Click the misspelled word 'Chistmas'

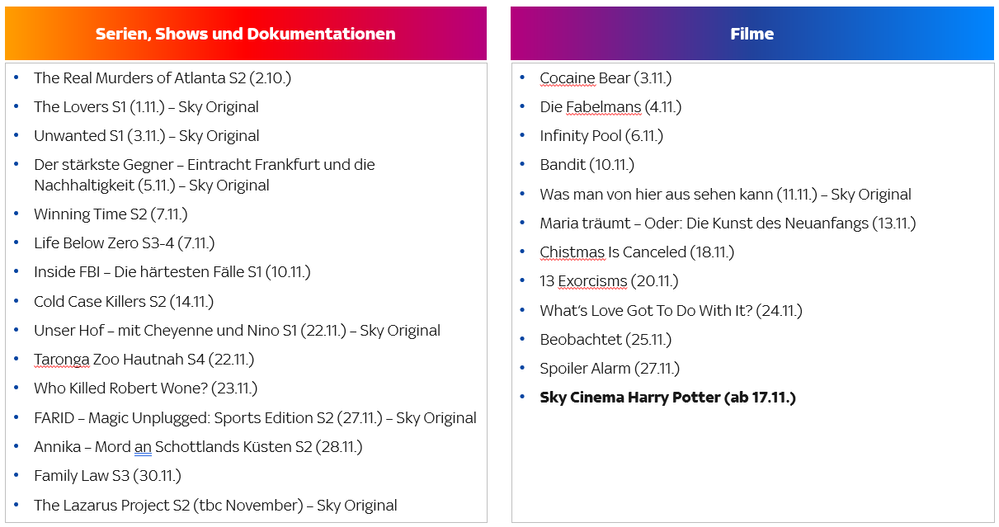(x=572, y=252)
